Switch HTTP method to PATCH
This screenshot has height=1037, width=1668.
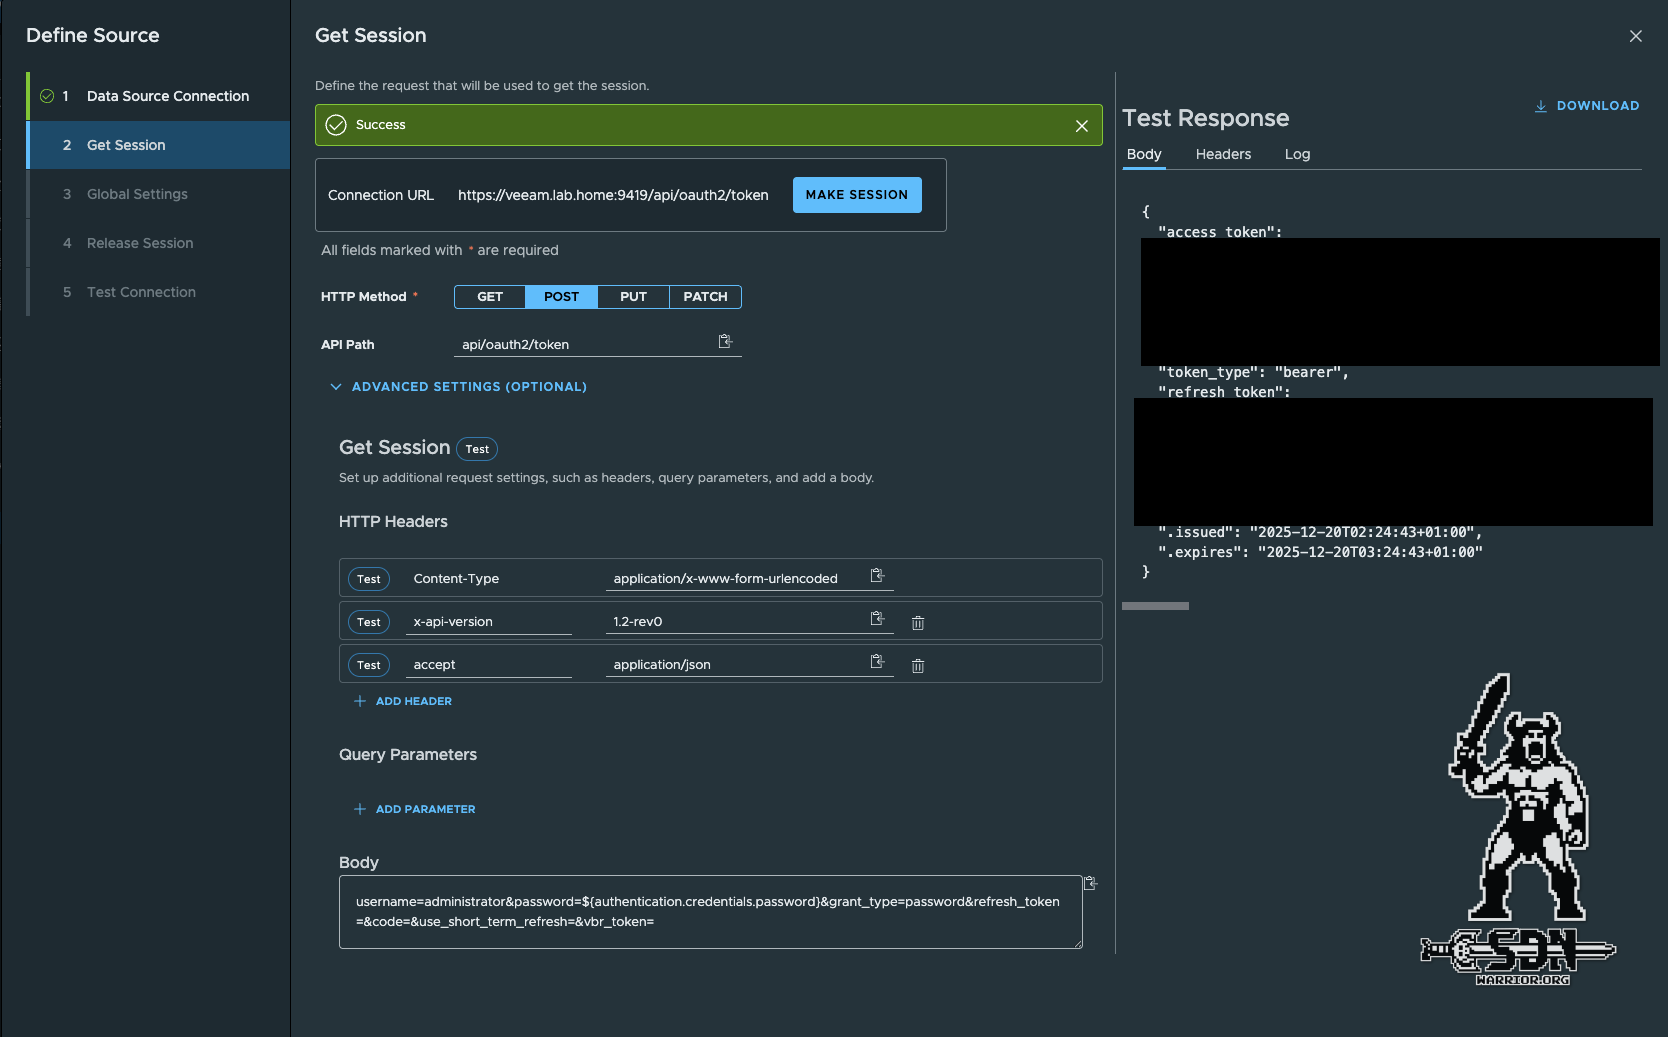tap(705, 297)
